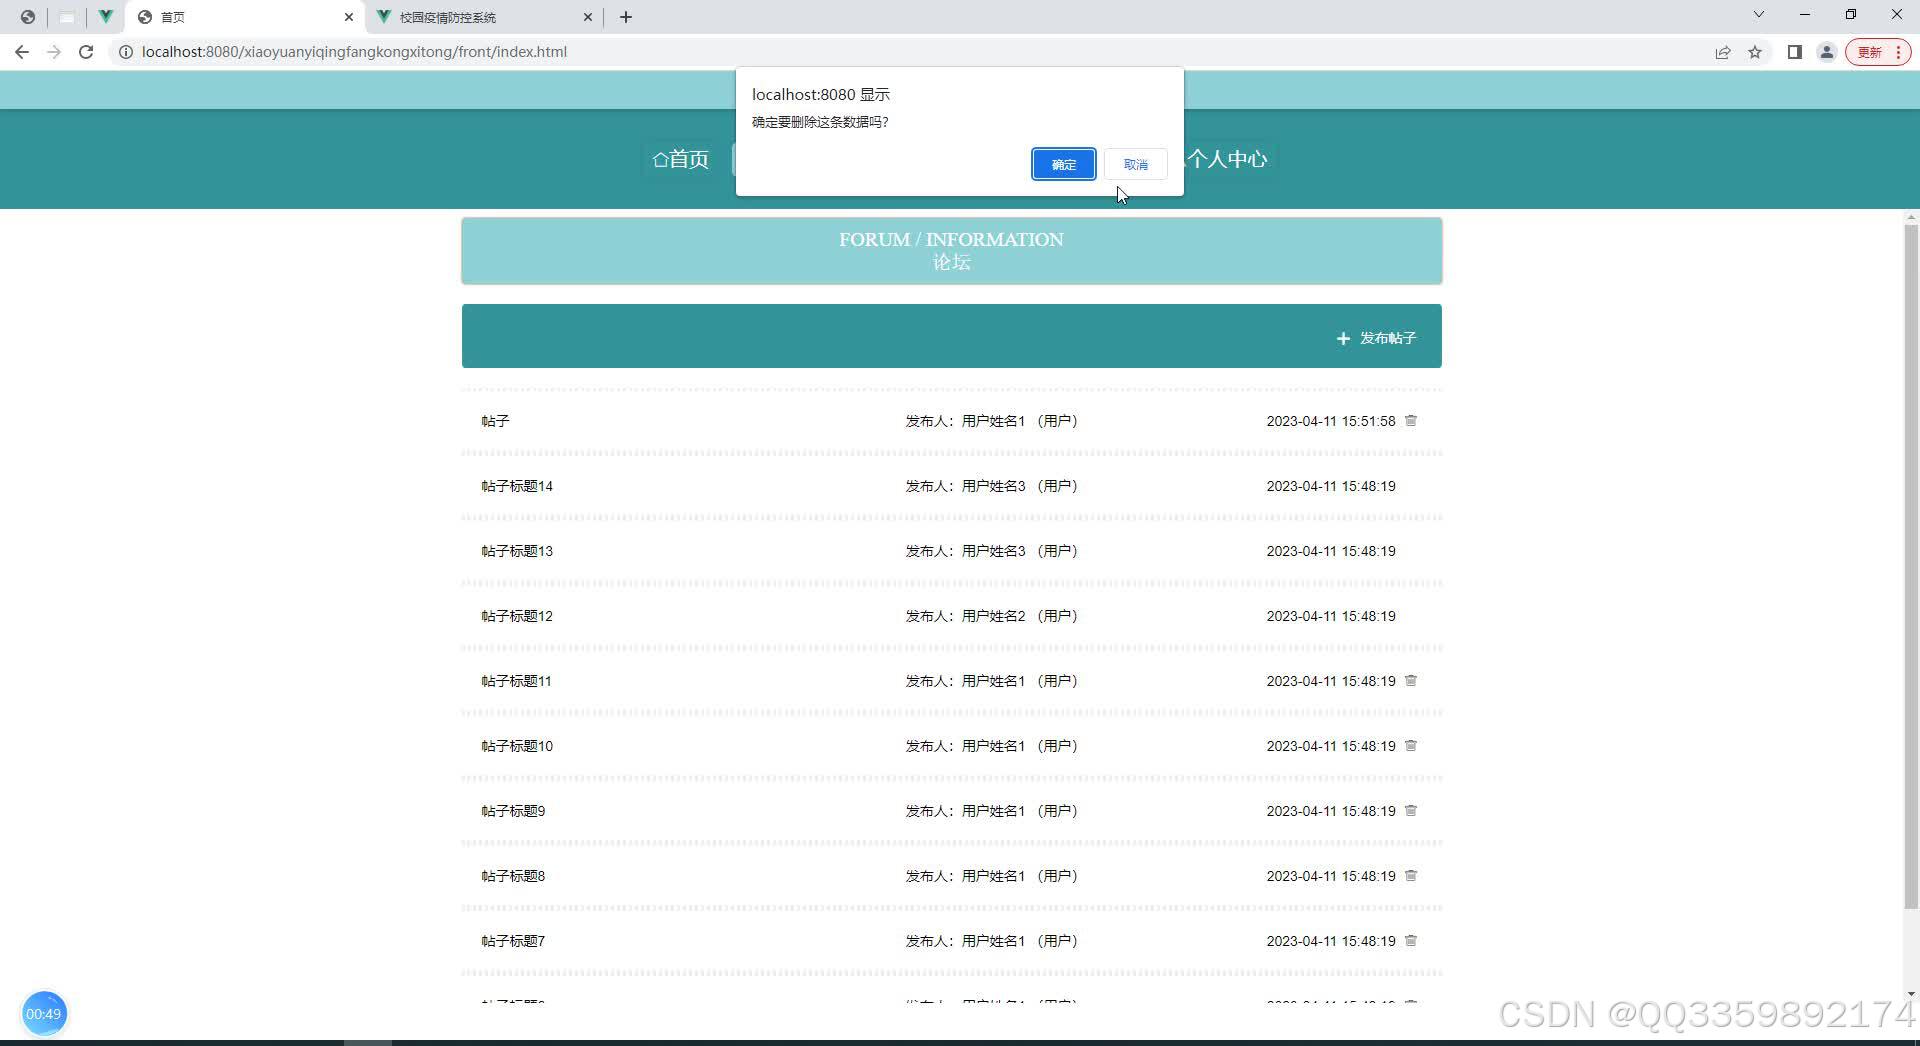Cancel deletion with the 取消 button
Viewport: 1920px width, 1046px height.
click(1135, 164)
